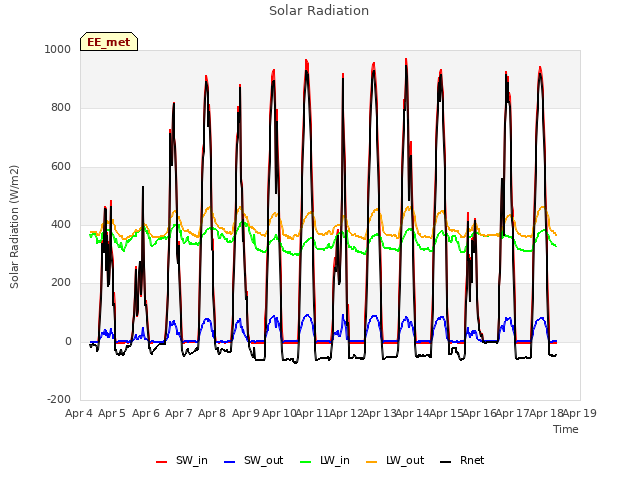Click the orange LW_out legend swatch
The image size is (640, 480).
(372, 462)
